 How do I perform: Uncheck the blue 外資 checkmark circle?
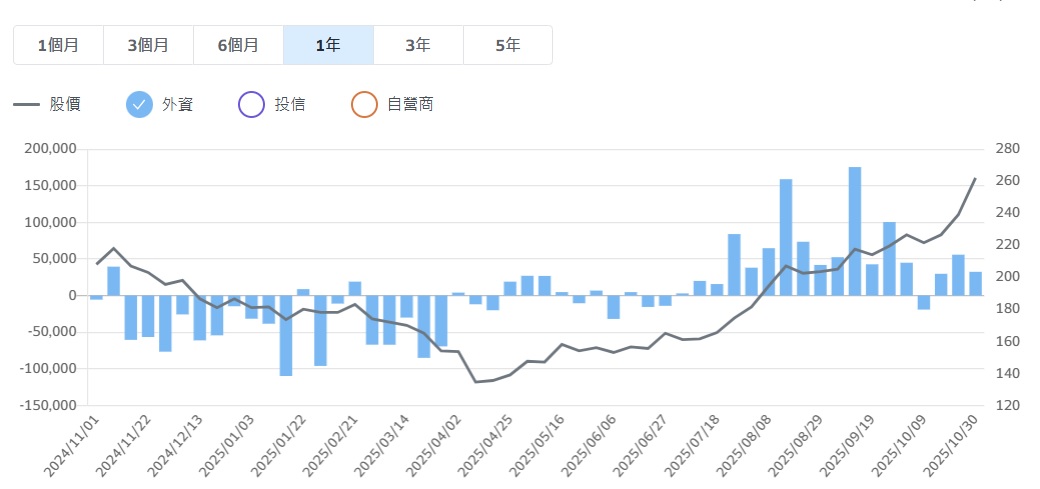click(x=140, y=104)
